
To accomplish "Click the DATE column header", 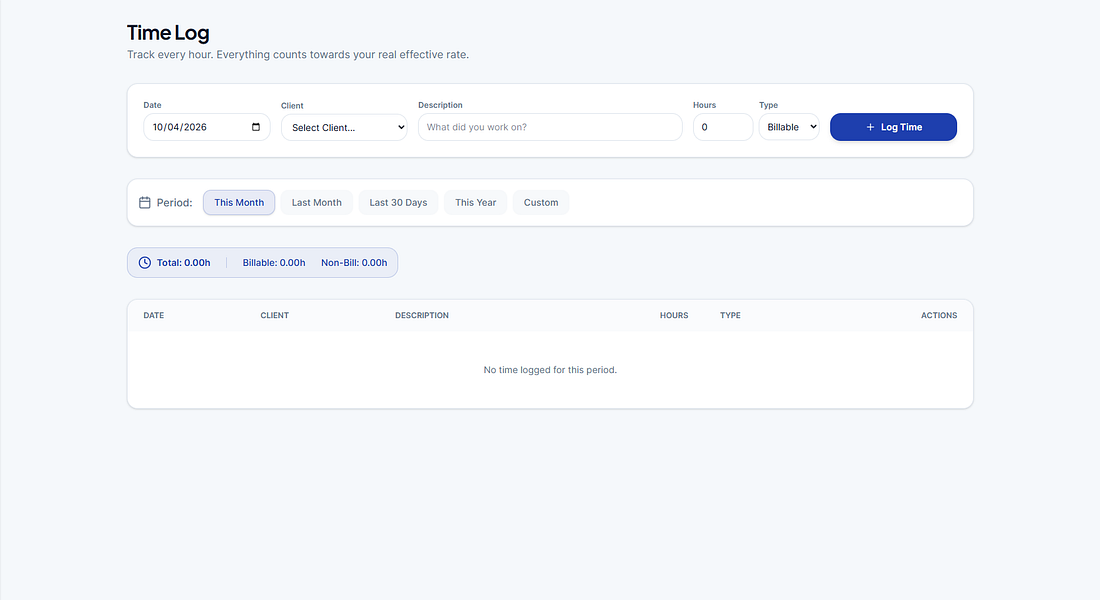I will click(x=154, y=315).
